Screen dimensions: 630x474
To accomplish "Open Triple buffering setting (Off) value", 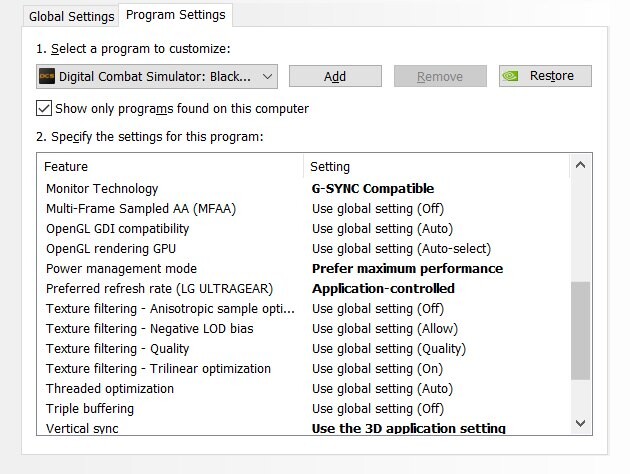I will [378, 409].
